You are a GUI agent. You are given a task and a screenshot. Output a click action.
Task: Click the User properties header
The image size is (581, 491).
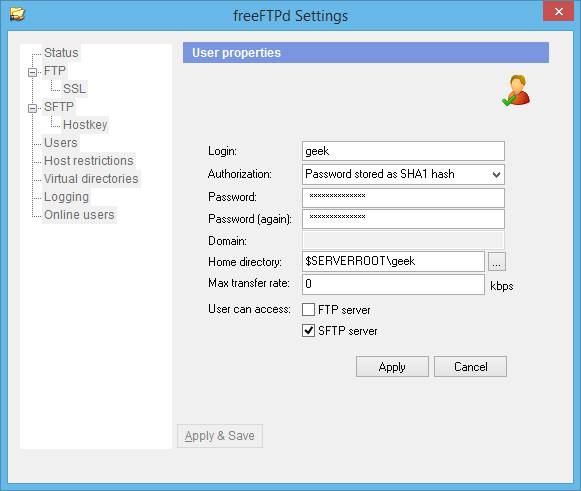(x=366, y=53)
